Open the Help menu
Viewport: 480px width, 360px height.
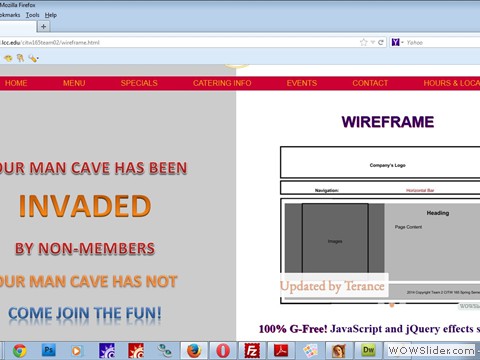[51, 15]
